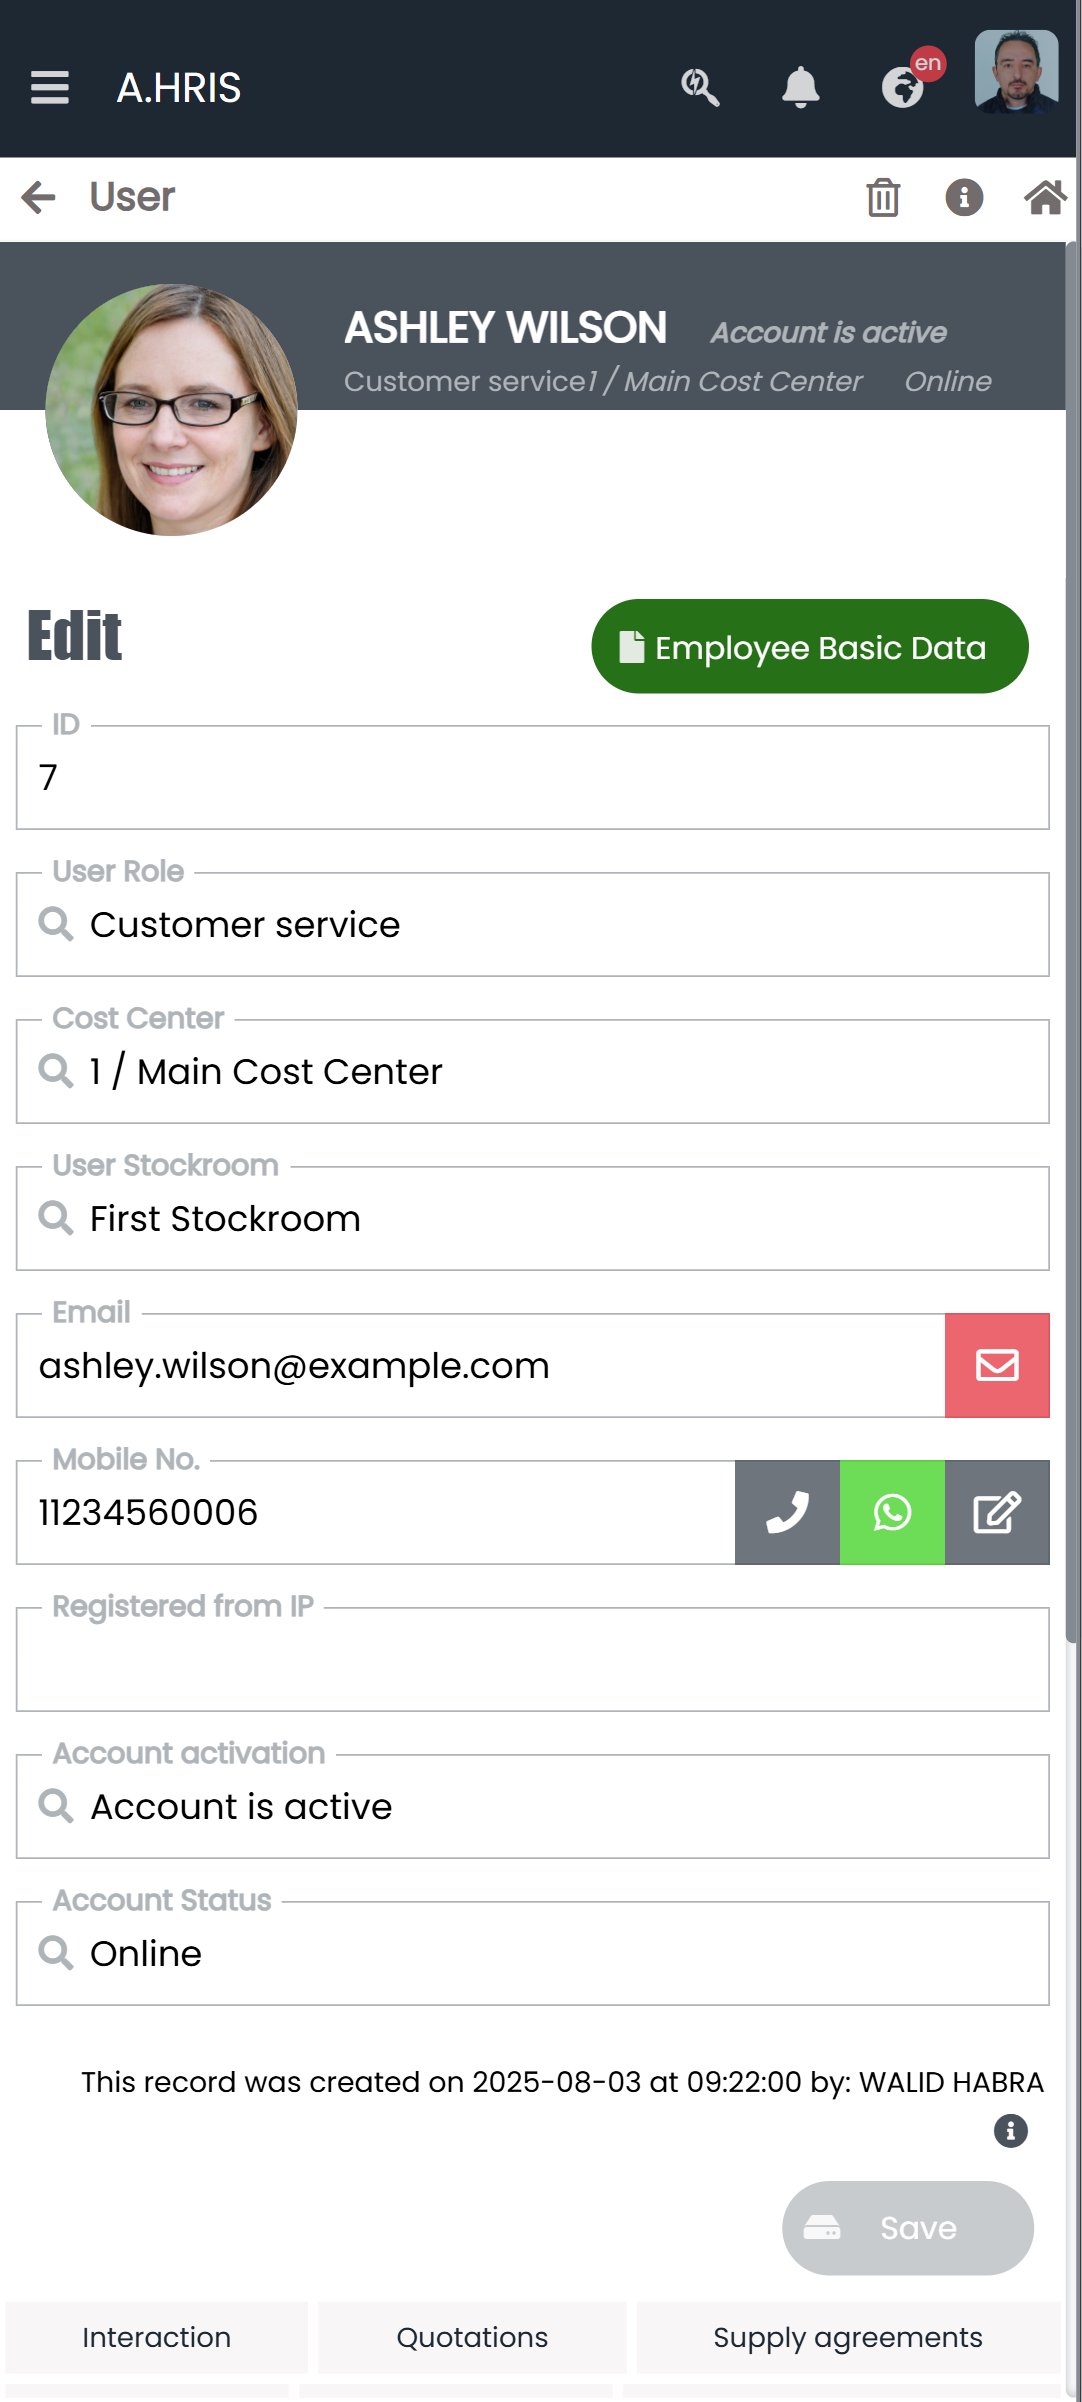Switch to the Quotations tab
This screenshot has height=2402, width=1082.
coord(472,2337)
